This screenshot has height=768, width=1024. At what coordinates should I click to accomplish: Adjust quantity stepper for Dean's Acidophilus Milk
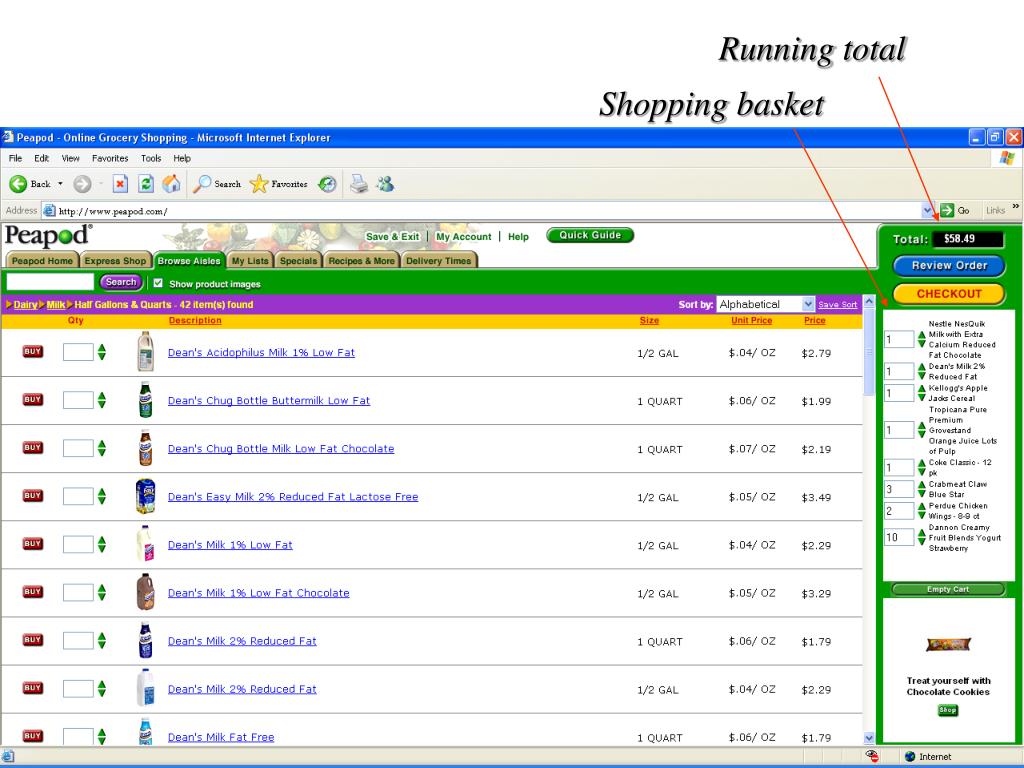point(102,352)
